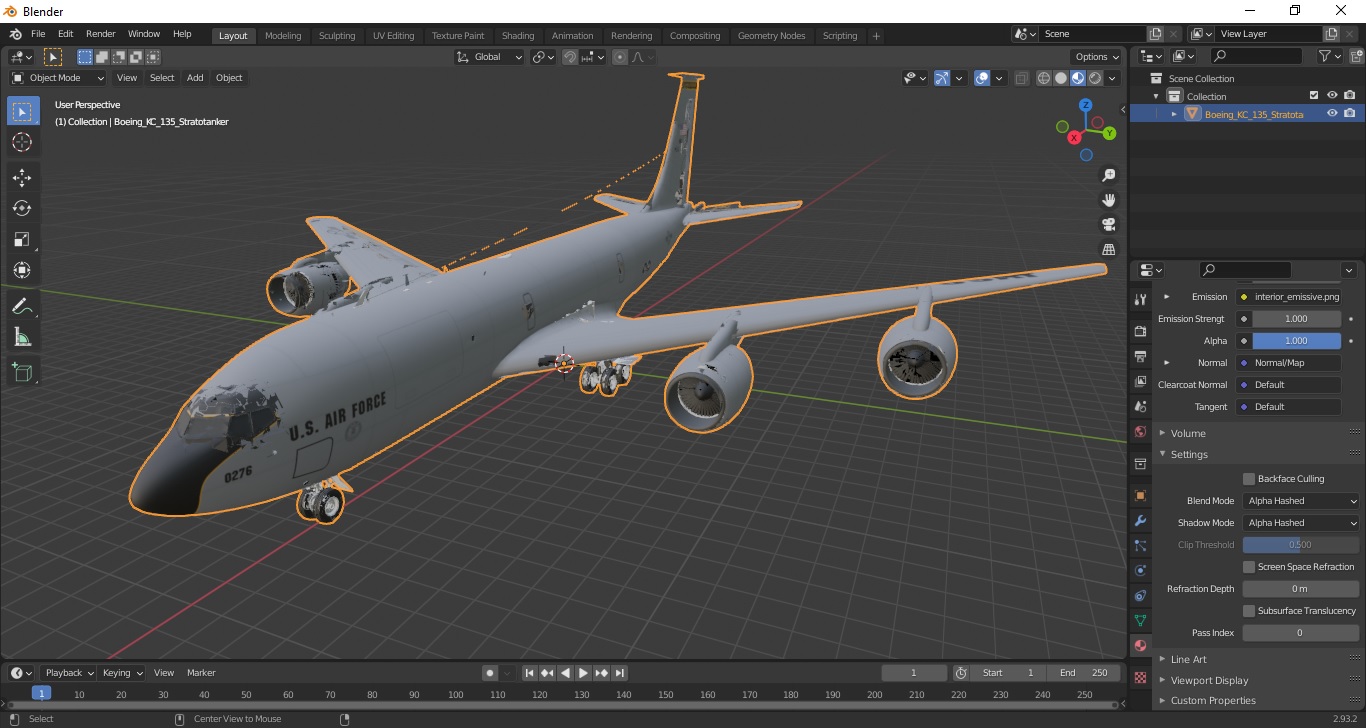Disable Collection in renders camera icon
The image size is (1366, 728).
coord(1350,96)
